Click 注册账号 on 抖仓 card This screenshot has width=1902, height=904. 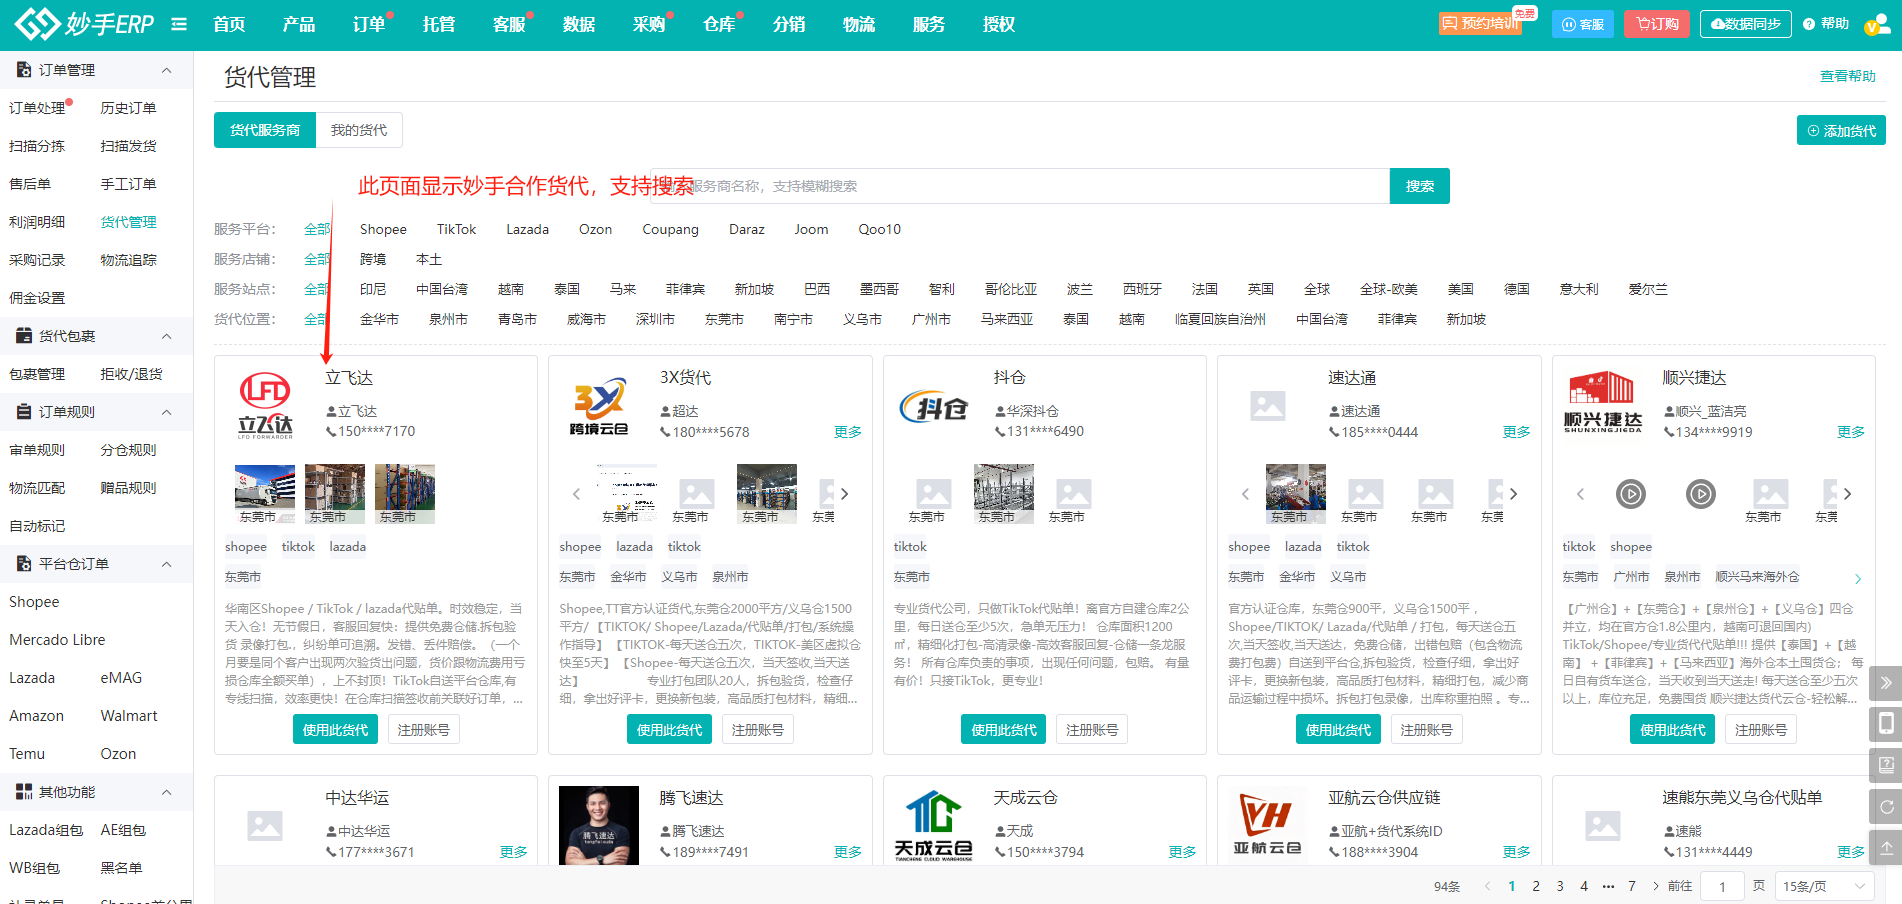point(1092,729)
